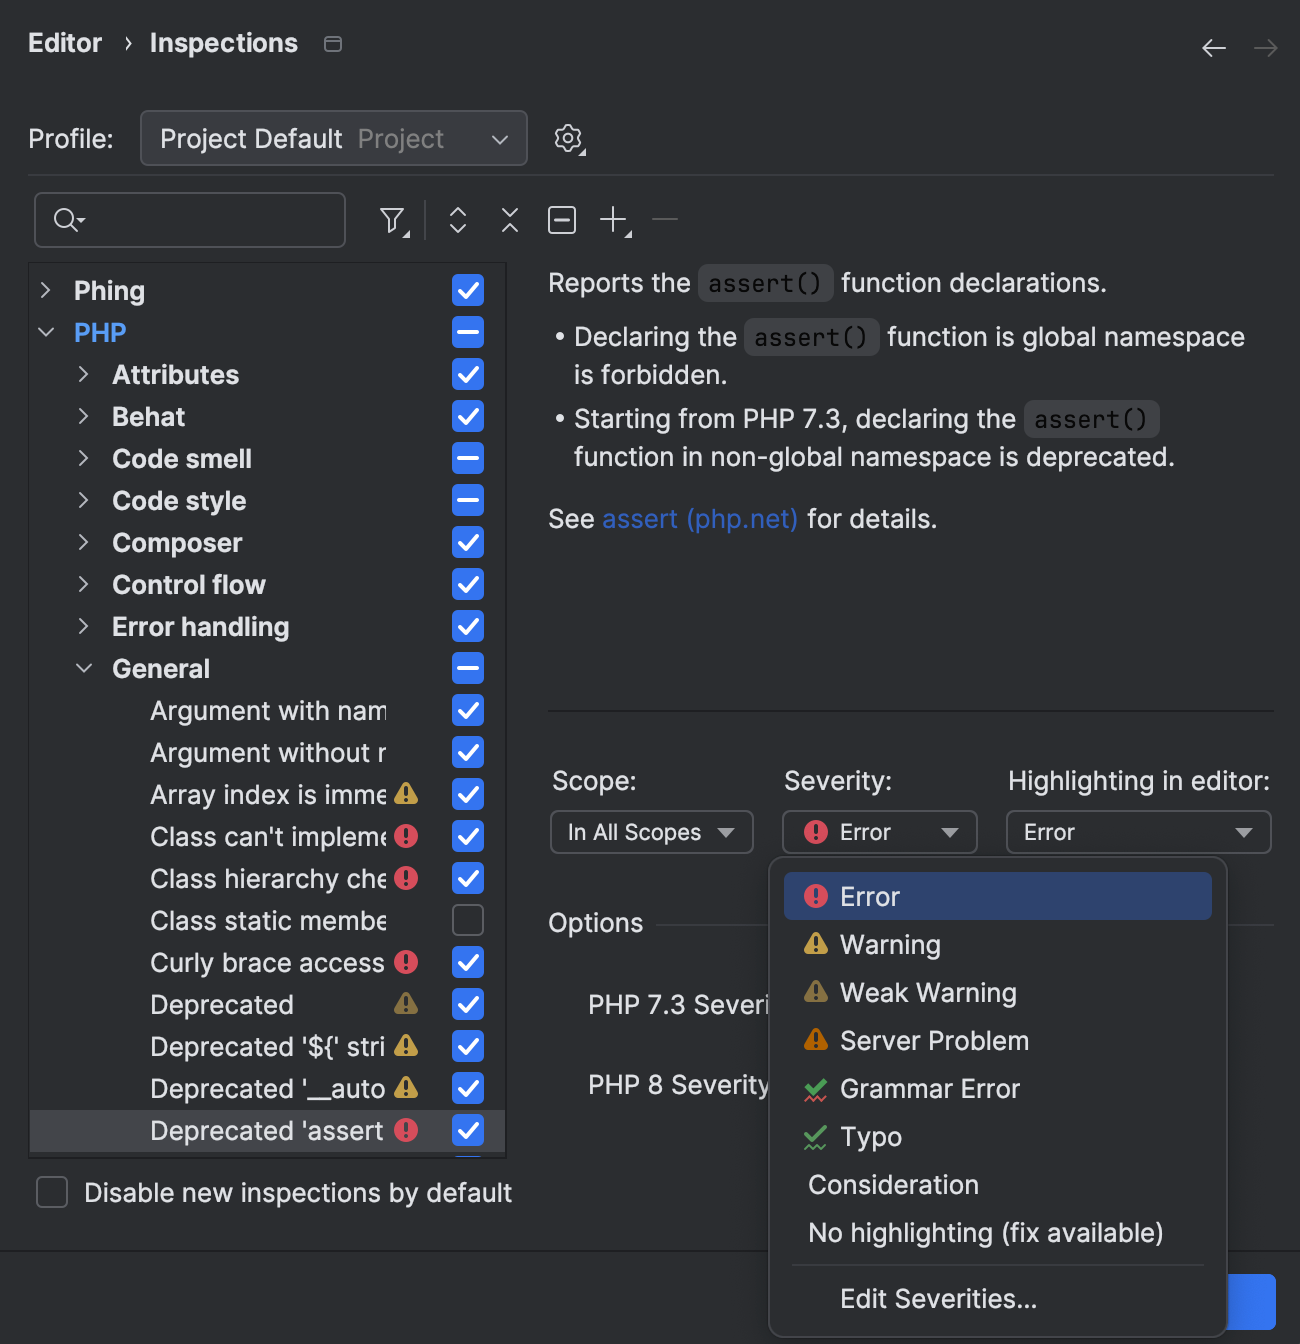Select the Error handling tree row

(268, 626)
